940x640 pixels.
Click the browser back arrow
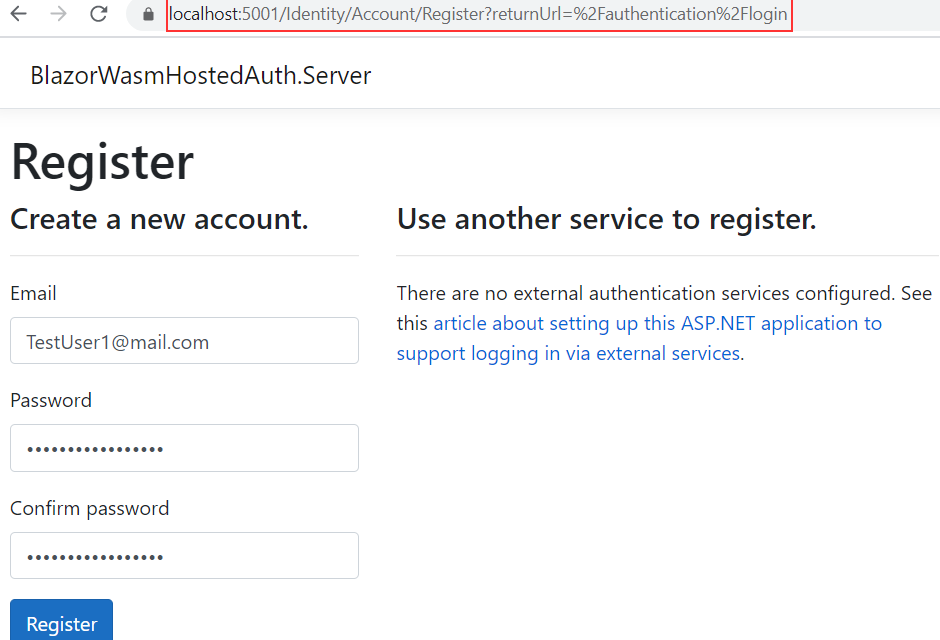(x=18, y=14)
